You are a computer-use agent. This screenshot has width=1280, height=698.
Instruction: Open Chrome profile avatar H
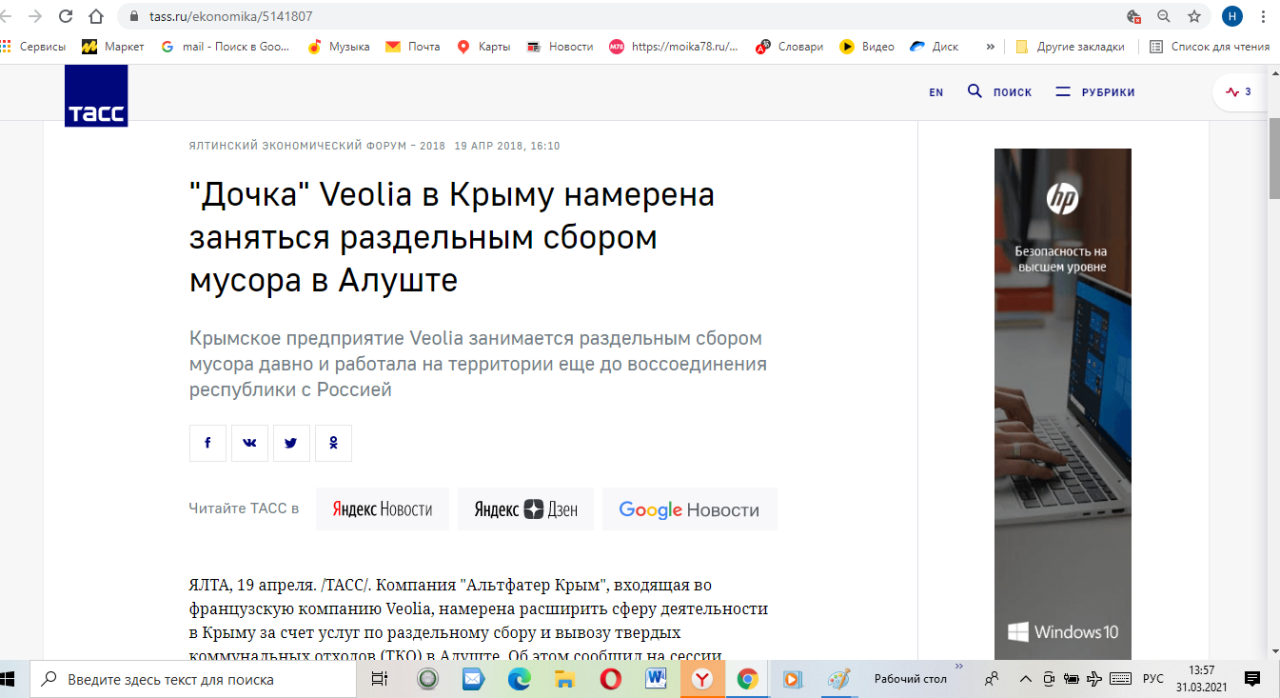click(1232, 17)
